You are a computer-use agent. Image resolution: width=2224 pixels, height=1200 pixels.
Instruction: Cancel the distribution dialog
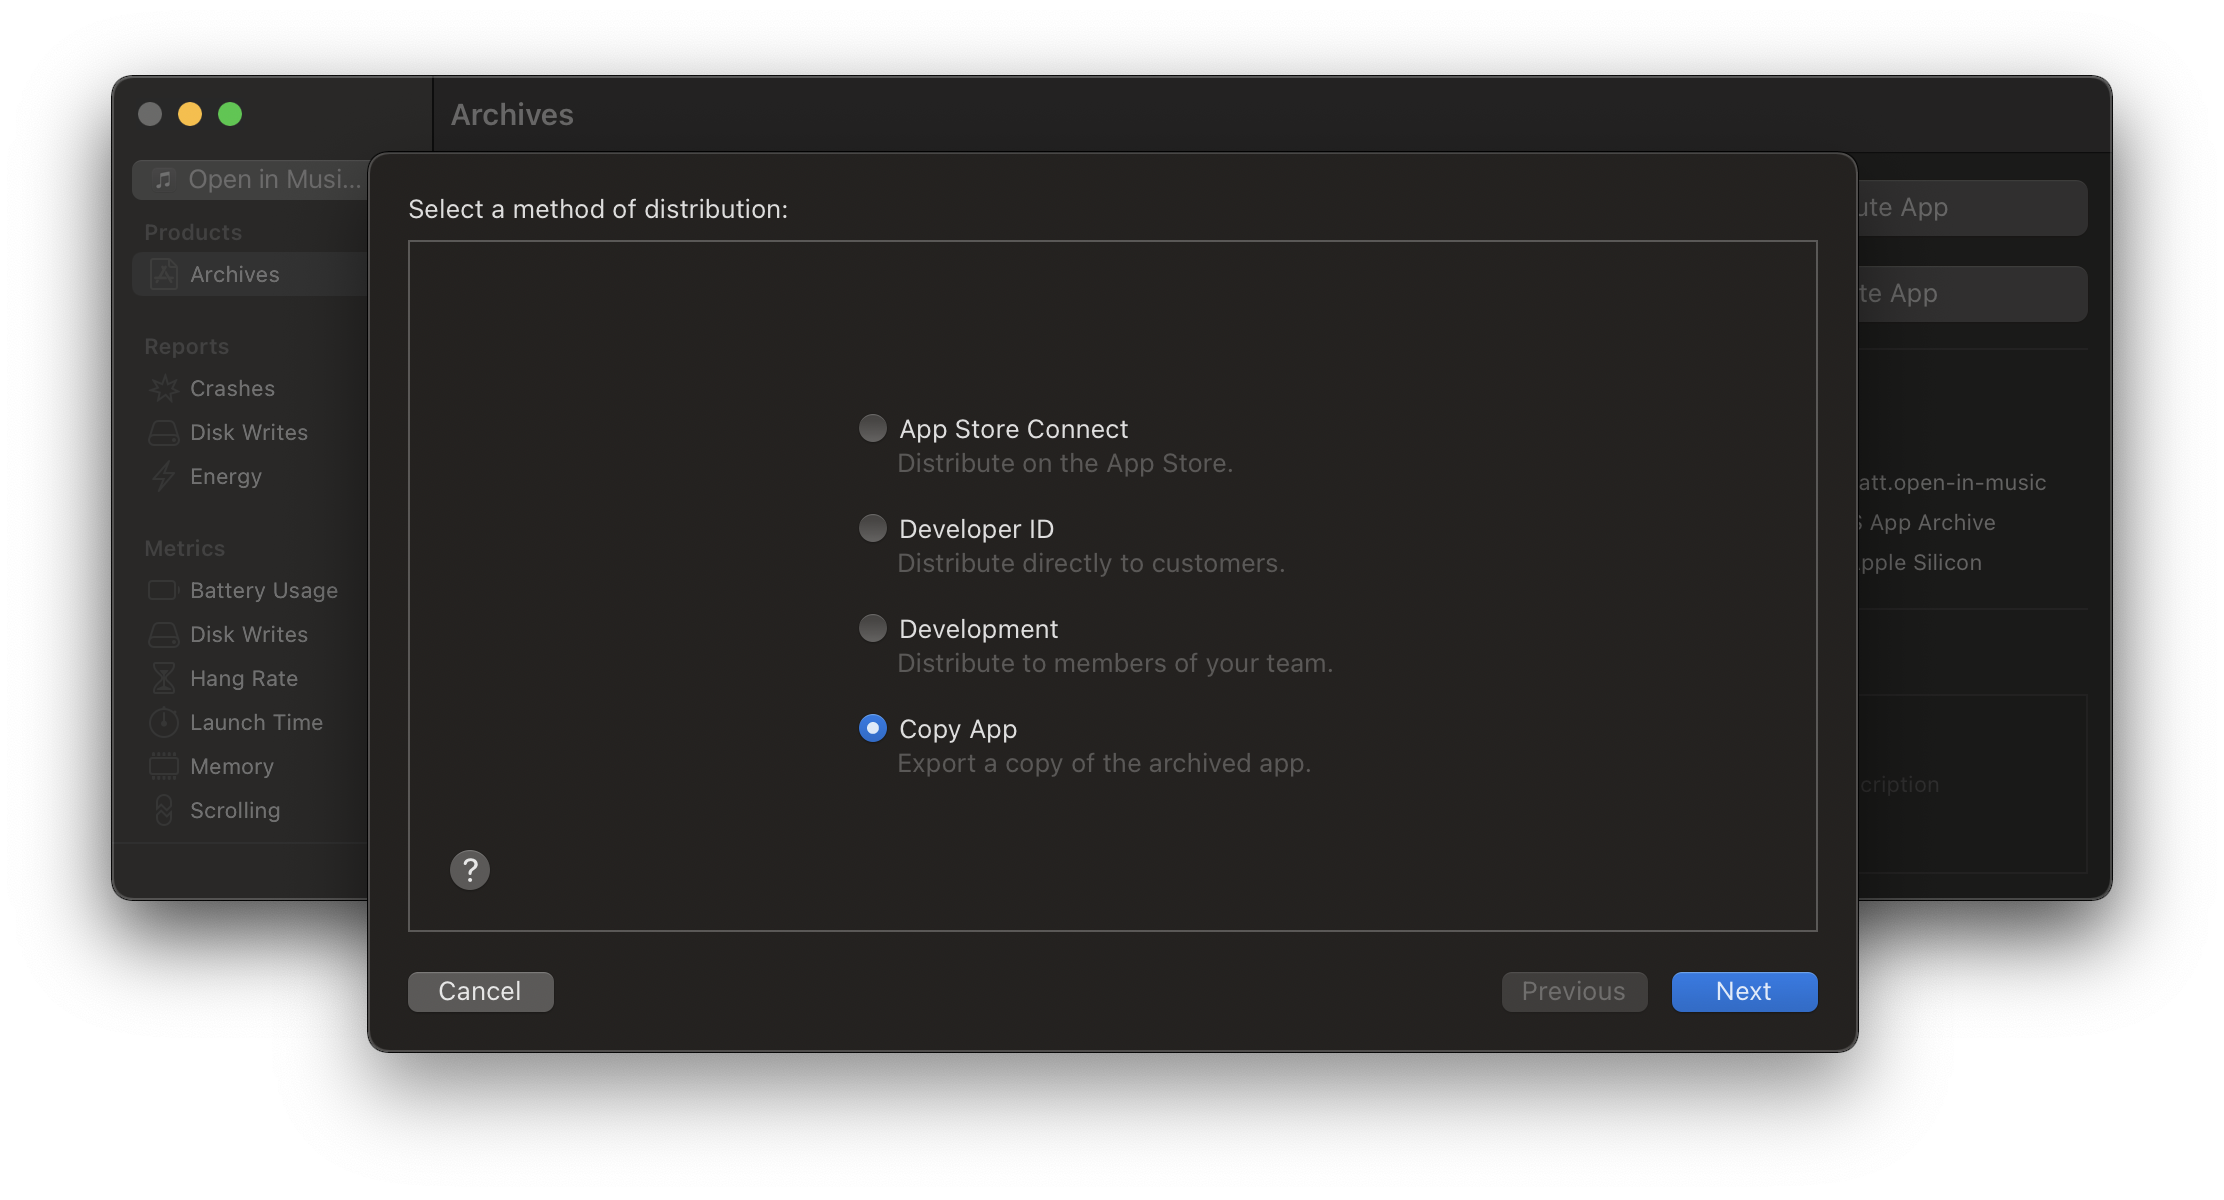(x=480, y=991)
